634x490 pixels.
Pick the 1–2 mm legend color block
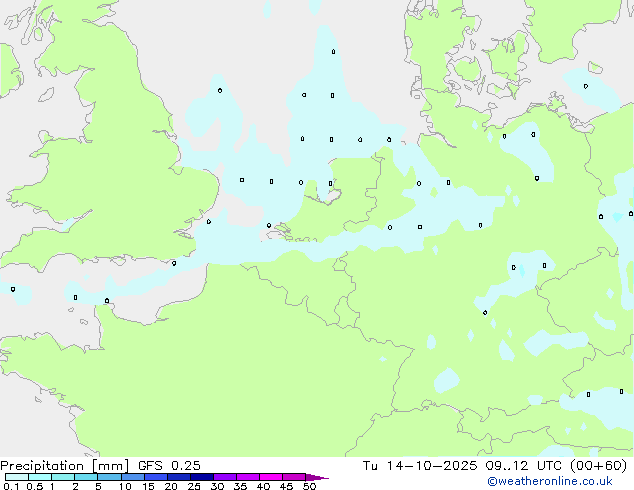pos(63,477)
